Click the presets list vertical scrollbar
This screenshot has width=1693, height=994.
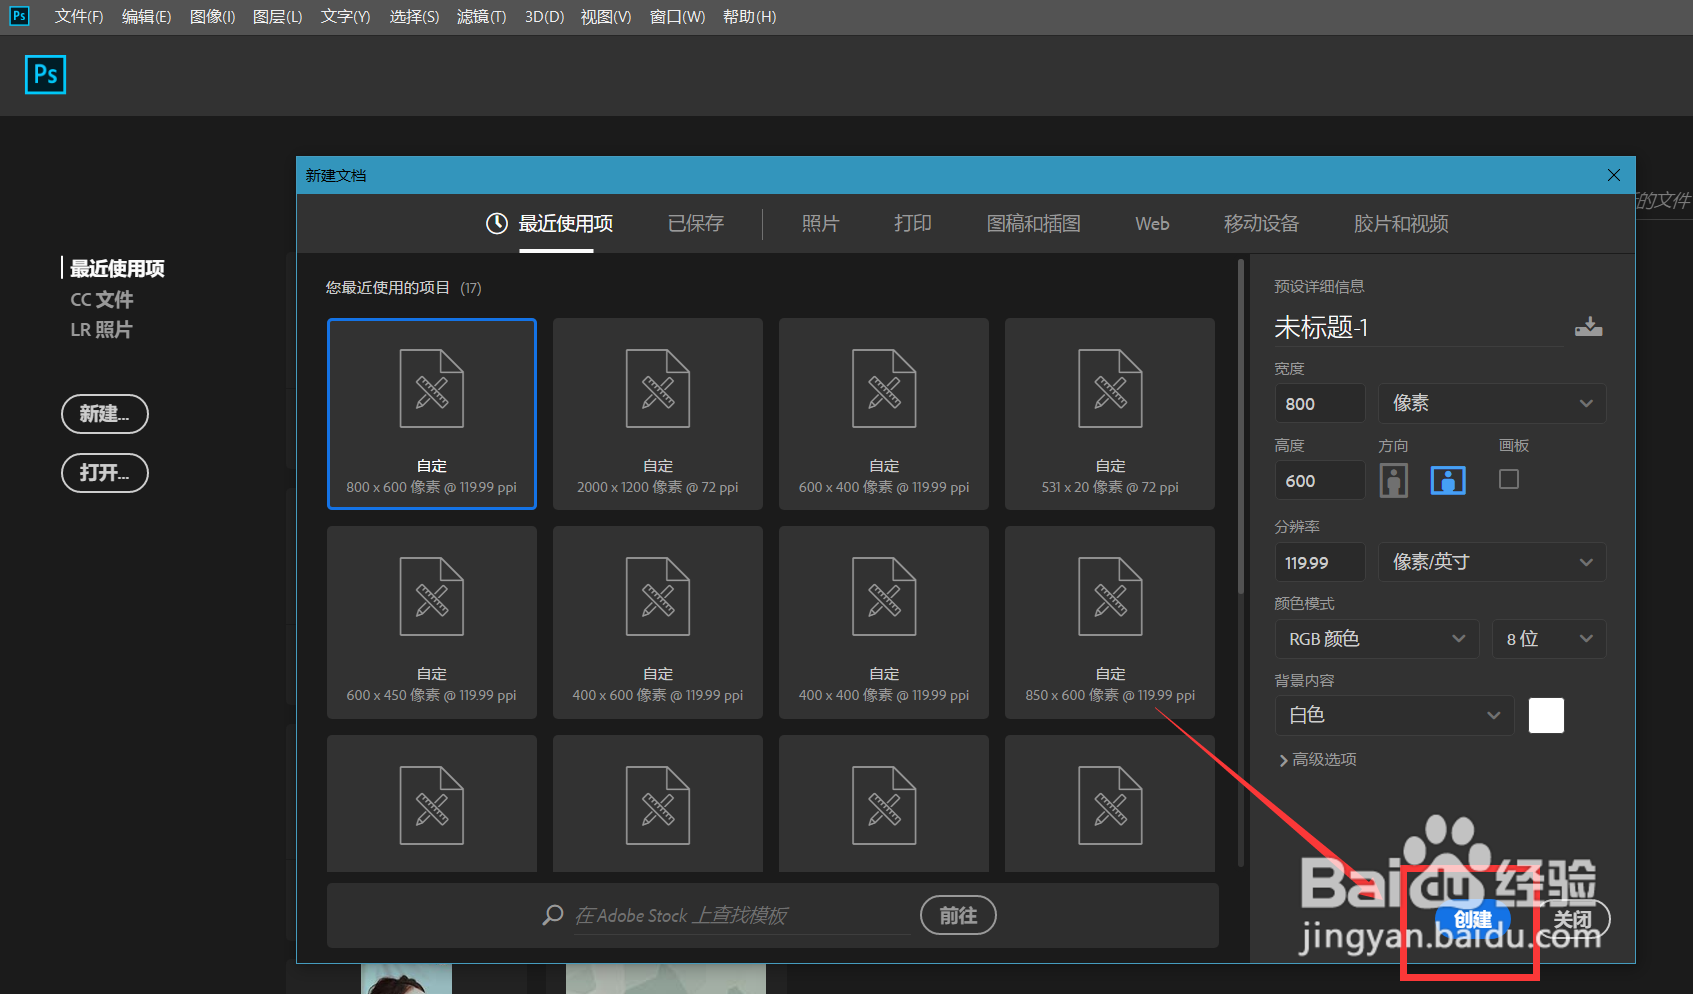(x=1241, y=426)
